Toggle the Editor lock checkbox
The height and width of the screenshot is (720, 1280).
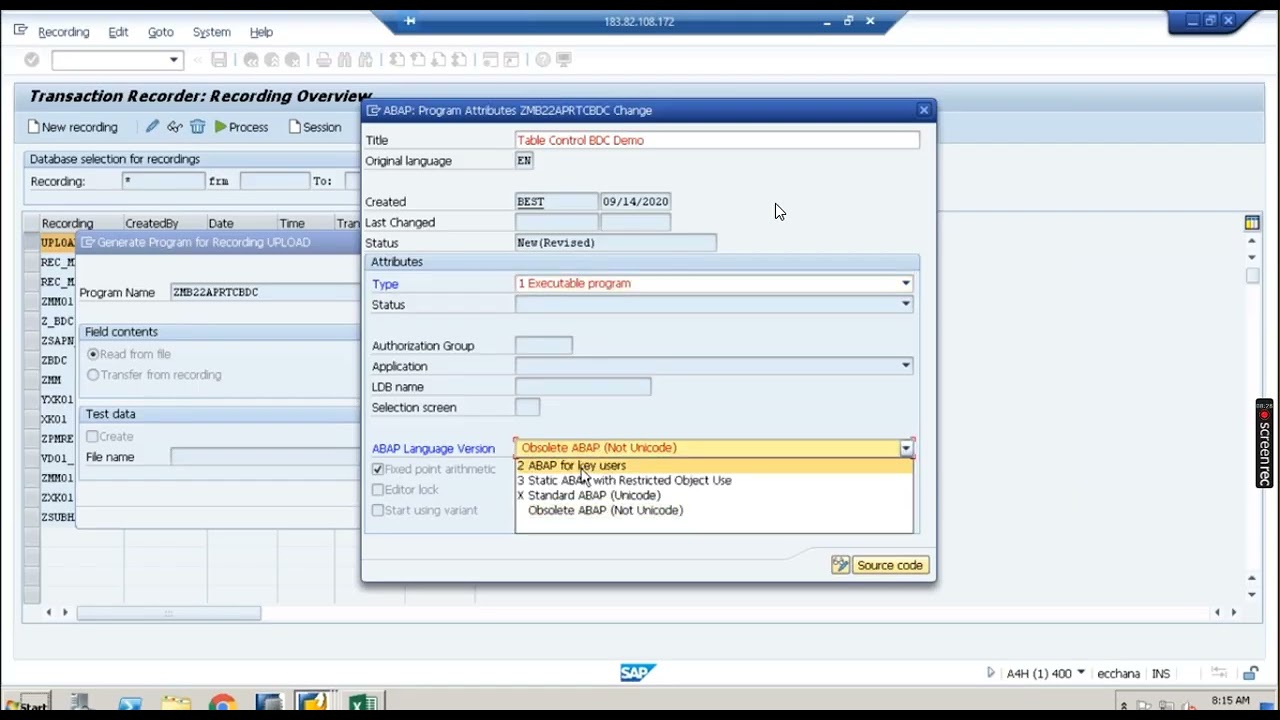[x=378, y=489]
